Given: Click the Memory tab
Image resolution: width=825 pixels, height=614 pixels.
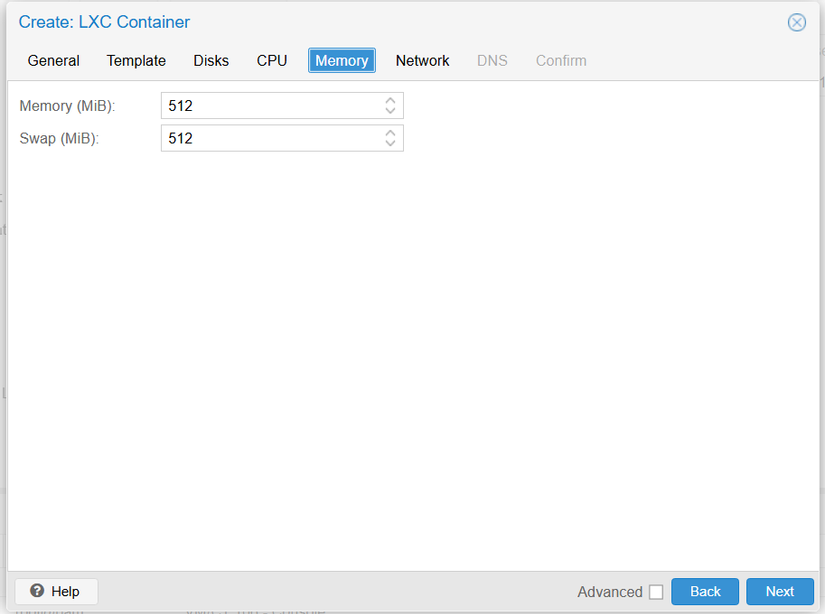Looking at the screenshot, I should coord(341,61).
